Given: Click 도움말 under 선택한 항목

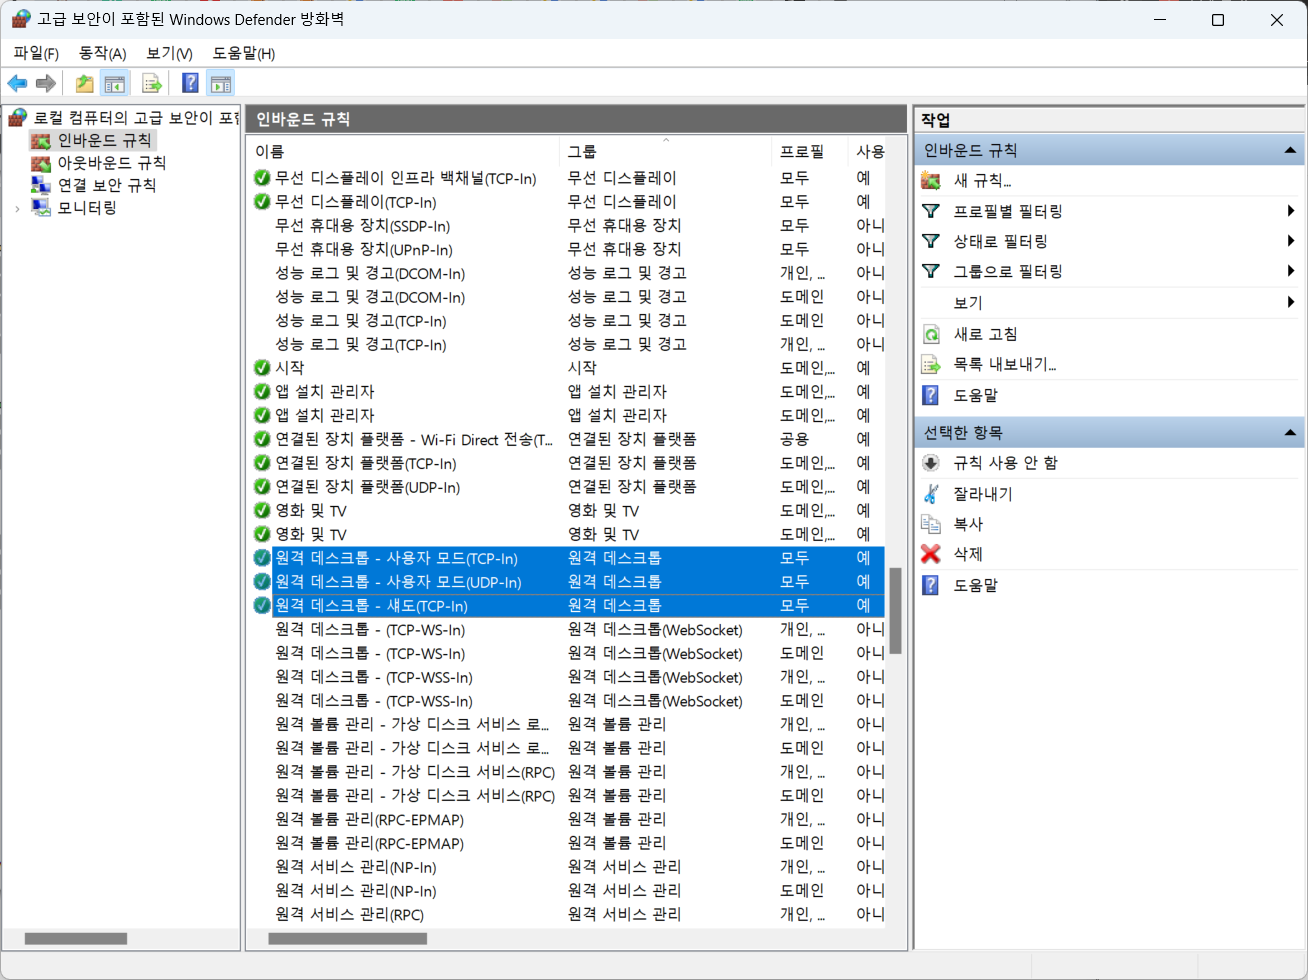Looking at the screenshot, I should click(975, 585).
